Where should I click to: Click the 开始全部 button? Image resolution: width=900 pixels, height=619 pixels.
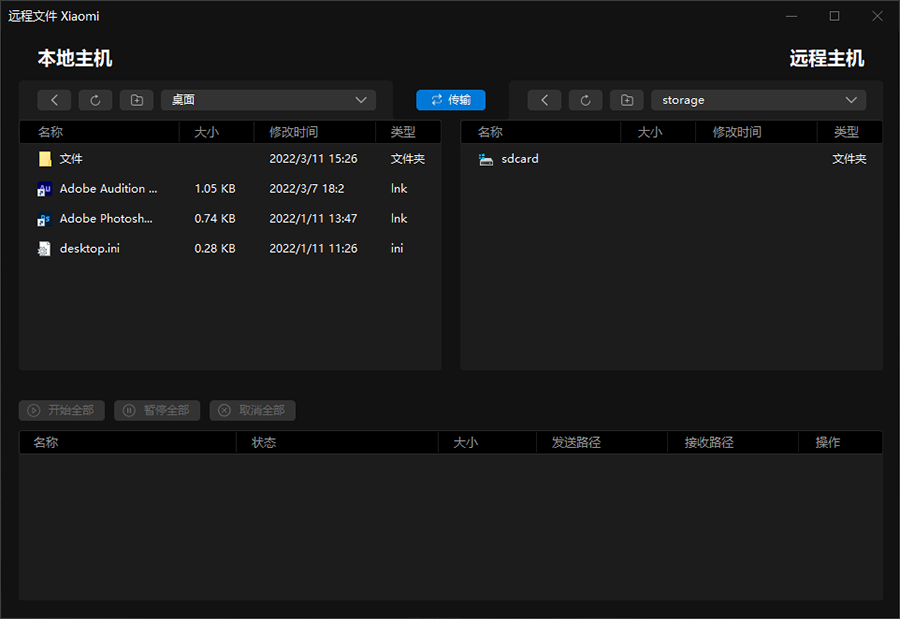click(62, 411)
